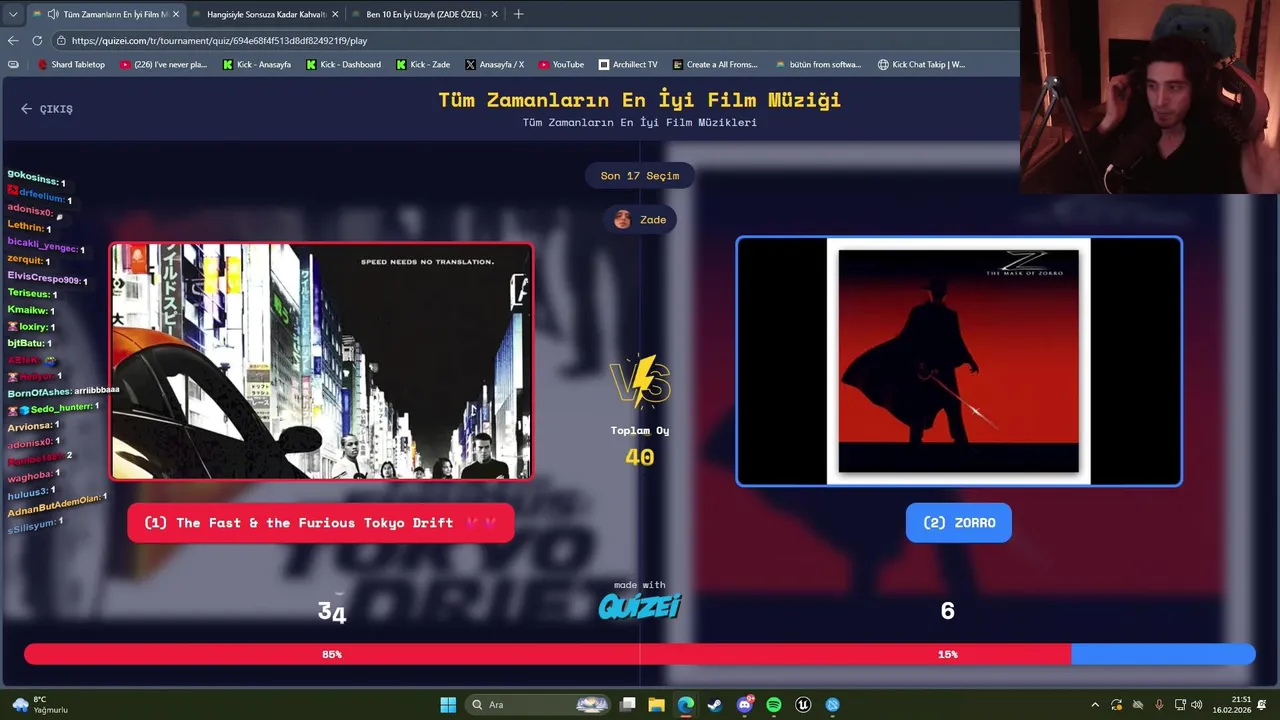Click the microphone tray icon
This screenshot has height=720, width=1280.
(x=1159, y=705)
